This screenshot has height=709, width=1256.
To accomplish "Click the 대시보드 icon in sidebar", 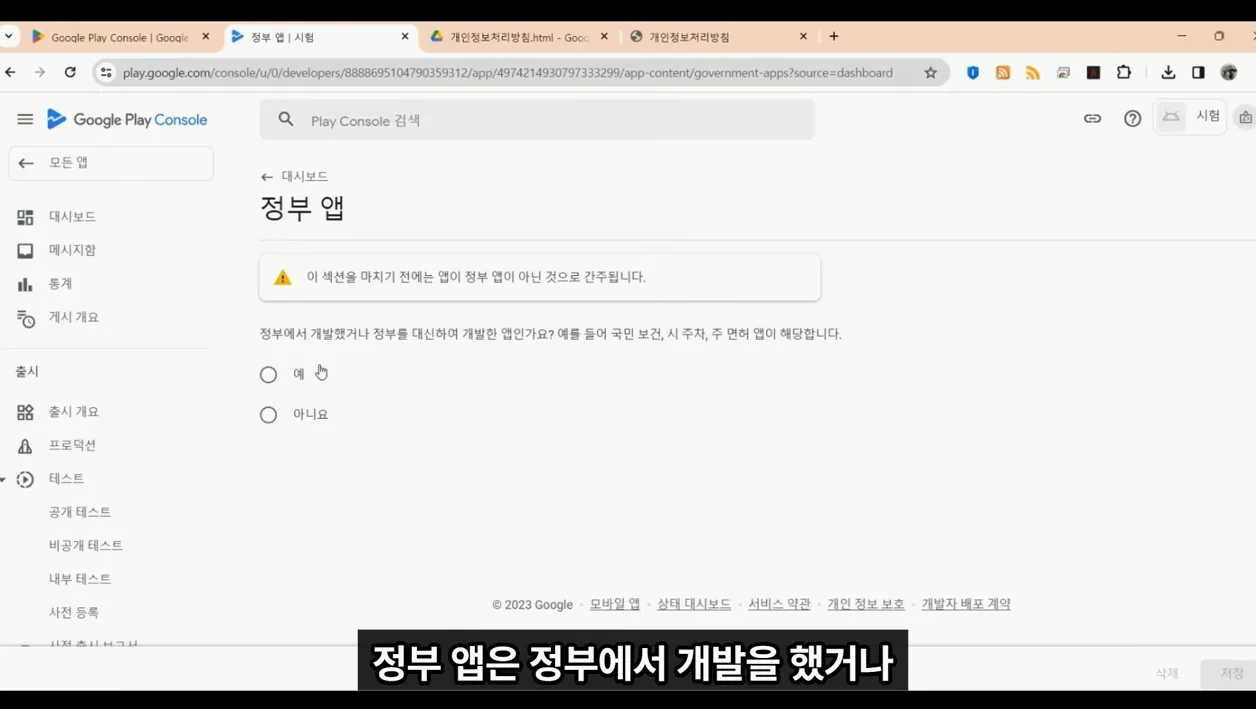I will coord(25,217).
